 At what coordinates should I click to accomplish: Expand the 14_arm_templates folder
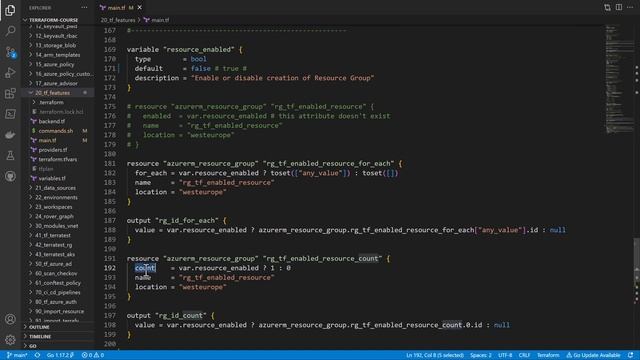(58, 55)
